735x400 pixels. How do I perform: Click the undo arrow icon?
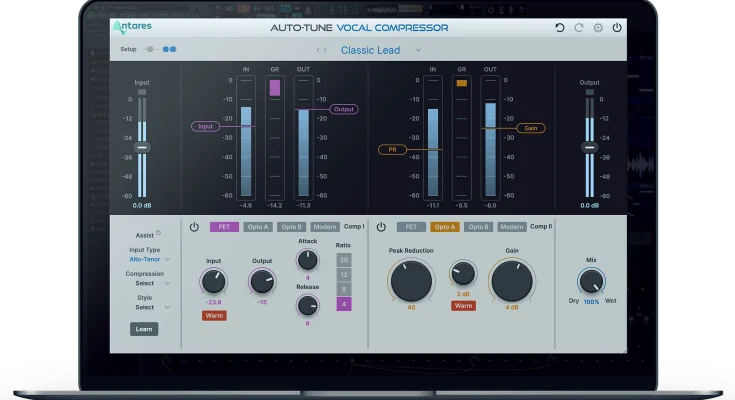[x=560, y=28]
